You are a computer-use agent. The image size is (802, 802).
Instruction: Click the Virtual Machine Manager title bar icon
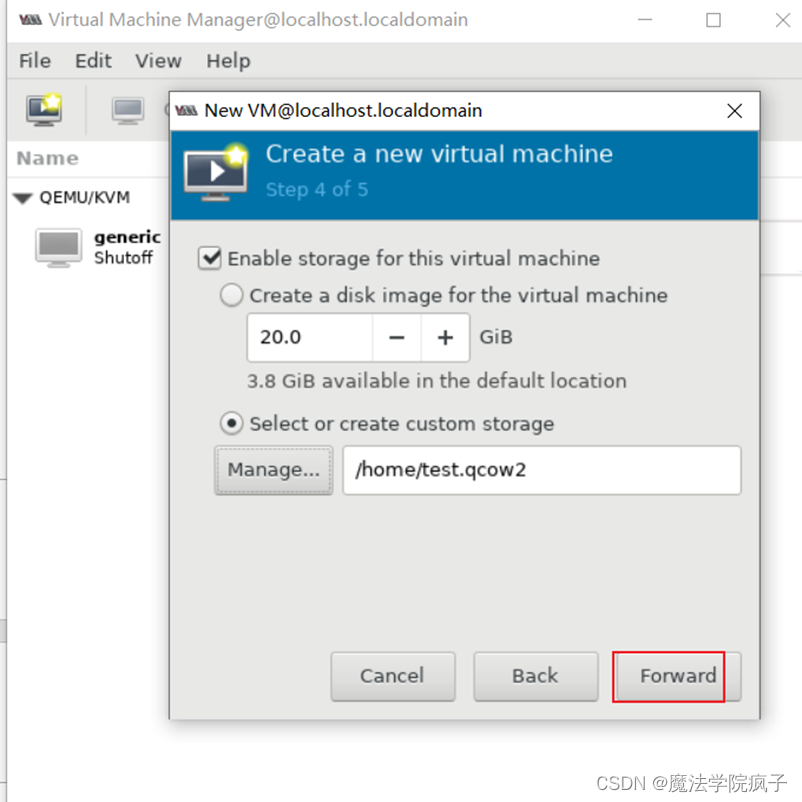point(31,20)
